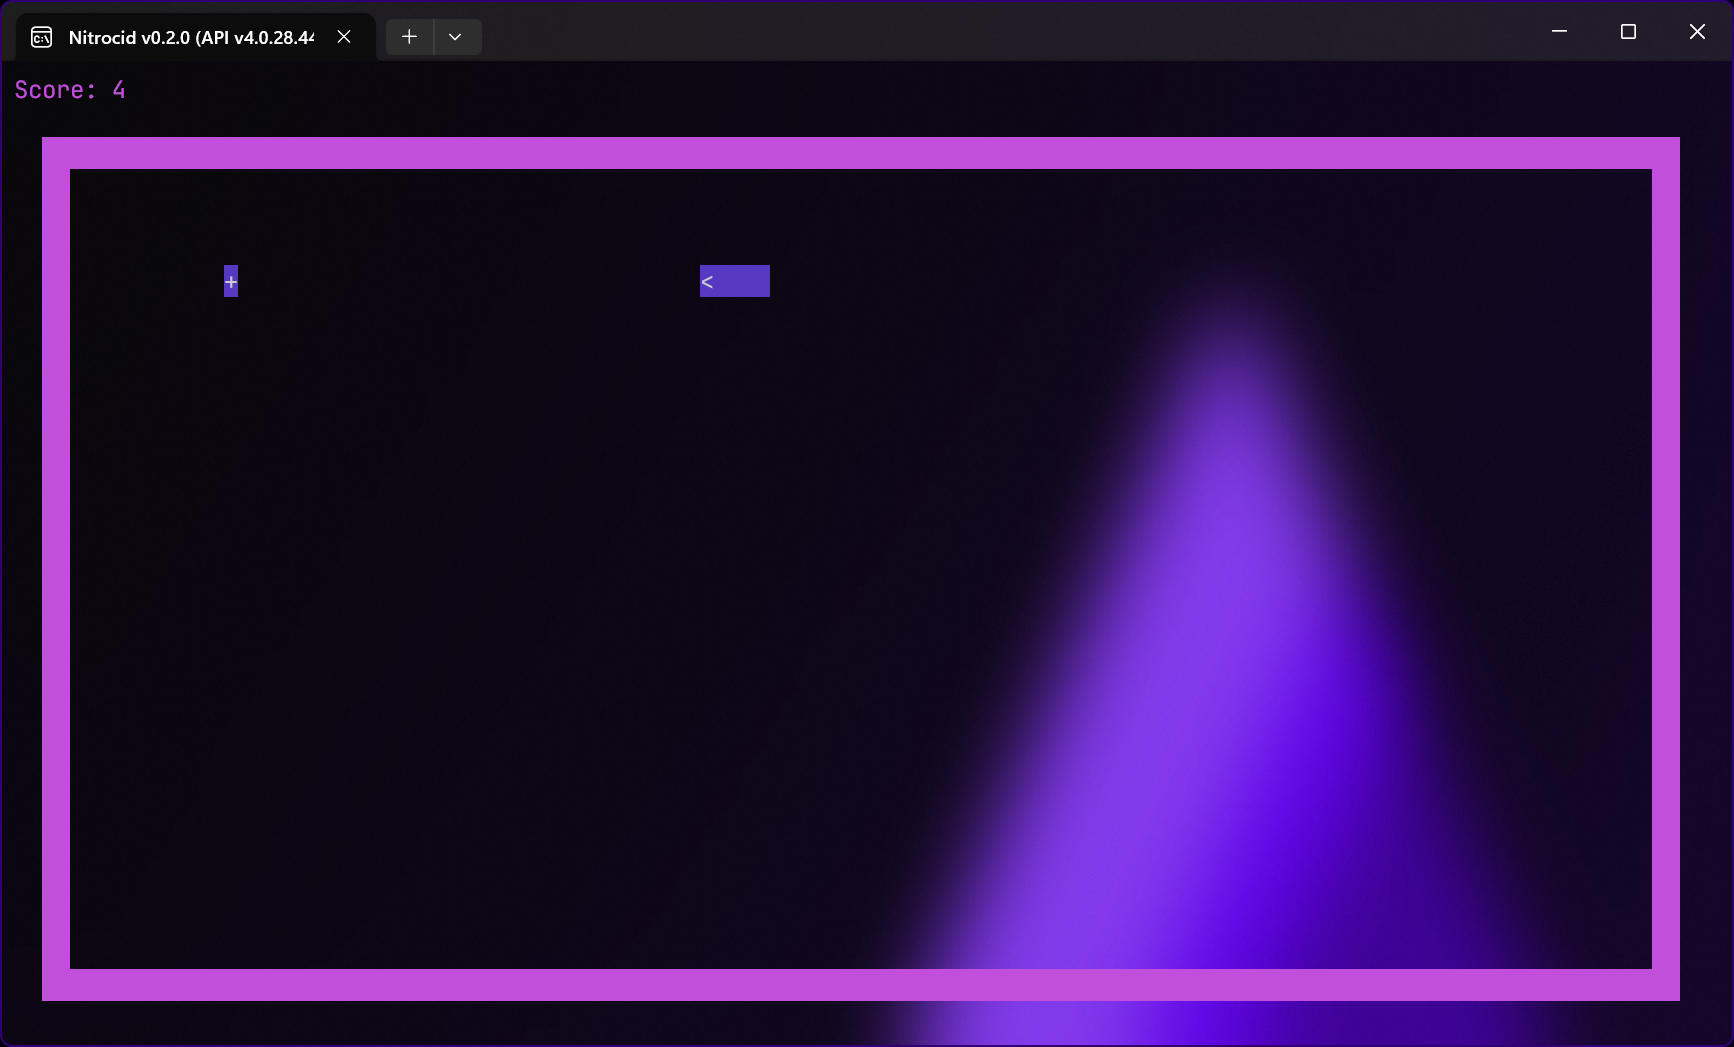This screenshot has width=1734, height=1047.
Task: Minimize the terminal window
Action: click(1558, 32)
